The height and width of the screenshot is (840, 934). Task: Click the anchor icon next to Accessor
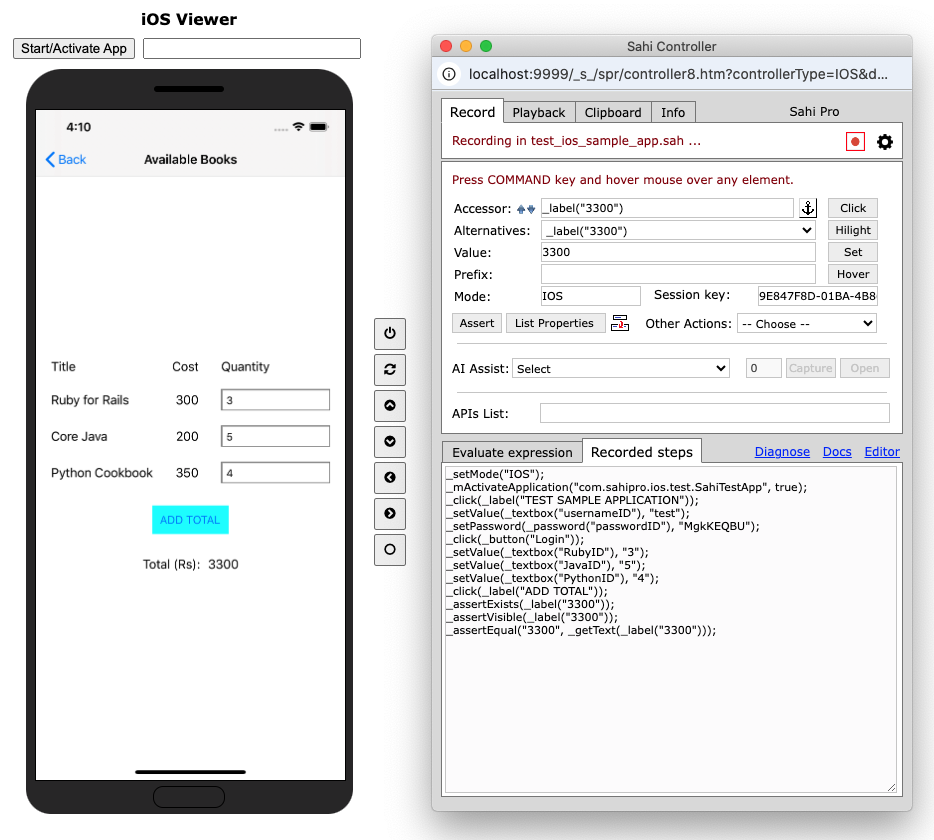pyautogui.click(x=808, y=208)
